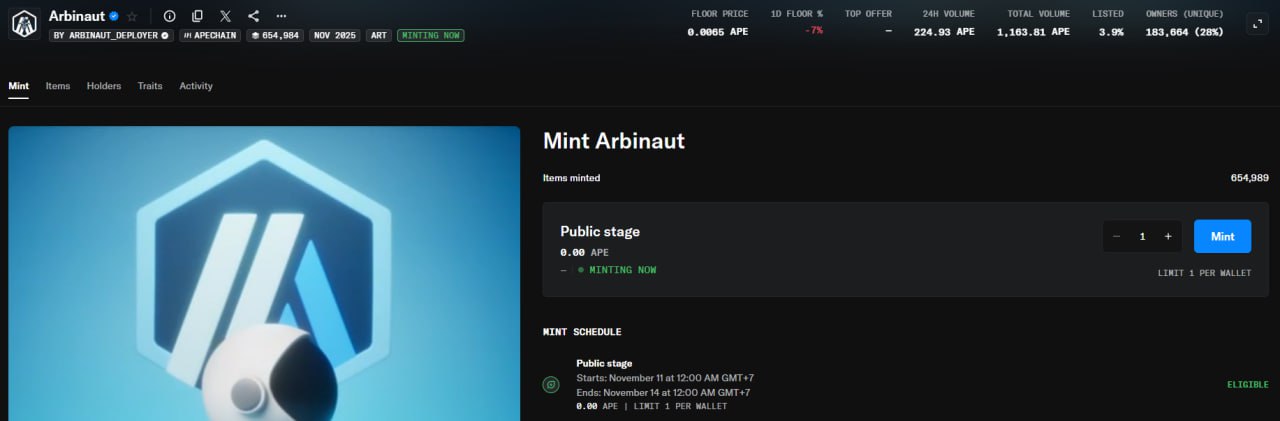Click the Arbinaut collection logo avatar
1280x421 pixels.
(x=24, y=24)
